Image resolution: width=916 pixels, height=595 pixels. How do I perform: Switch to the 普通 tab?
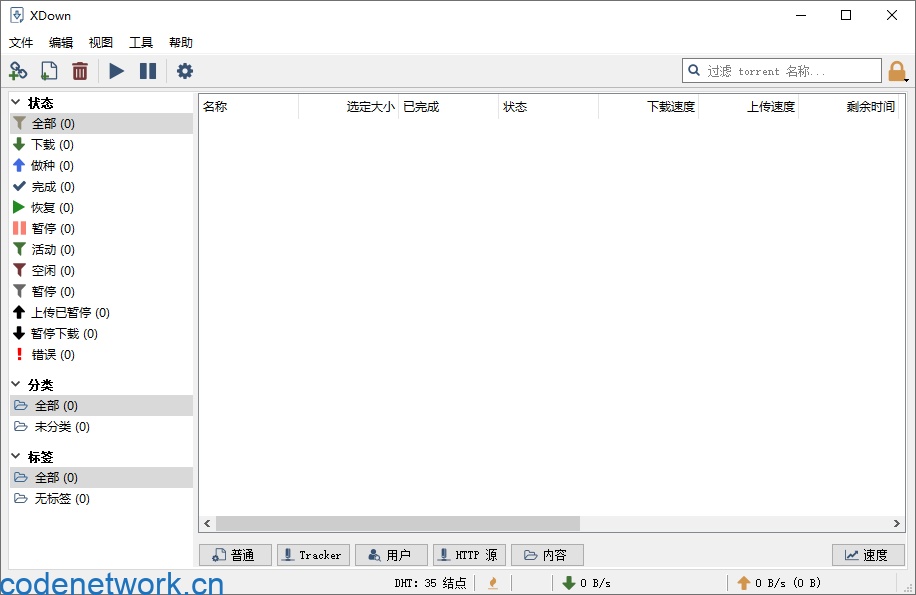coord(235,555)
